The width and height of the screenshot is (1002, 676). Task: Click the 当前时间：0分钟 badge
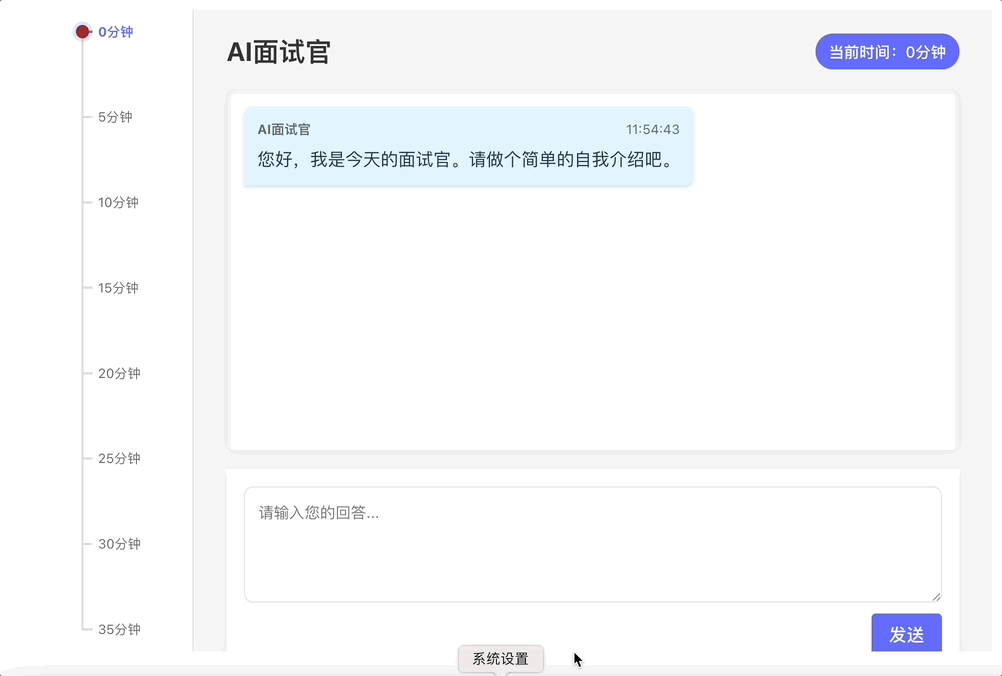(x=886, y=51)
